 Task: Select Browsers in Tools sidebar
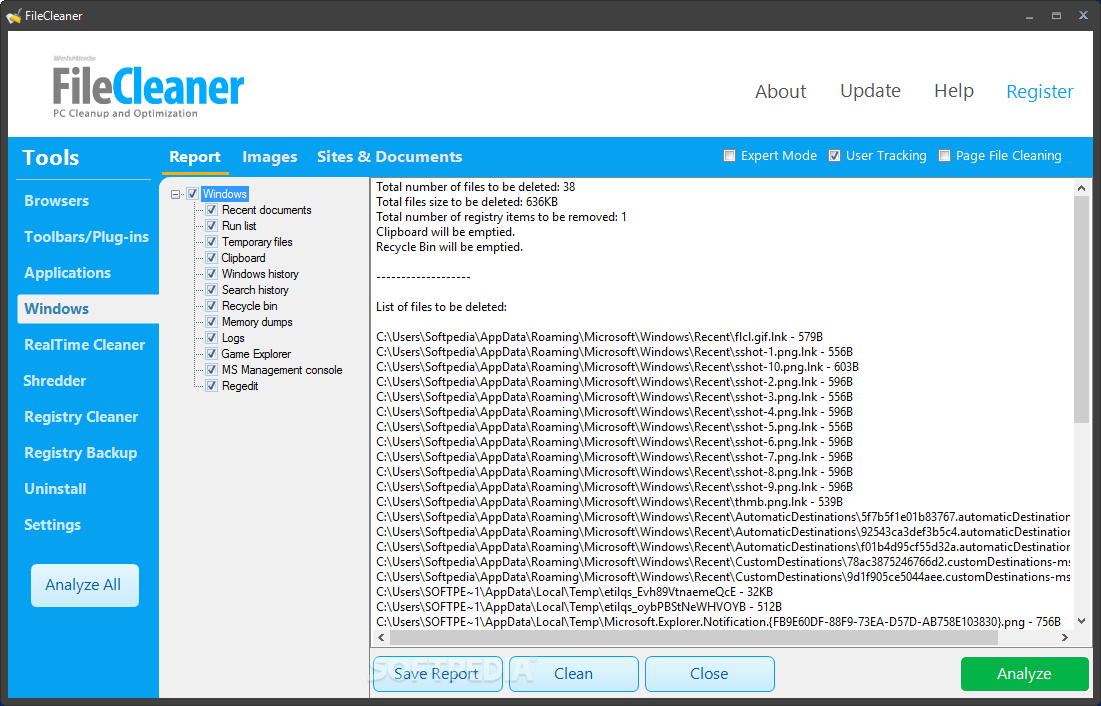56,201
